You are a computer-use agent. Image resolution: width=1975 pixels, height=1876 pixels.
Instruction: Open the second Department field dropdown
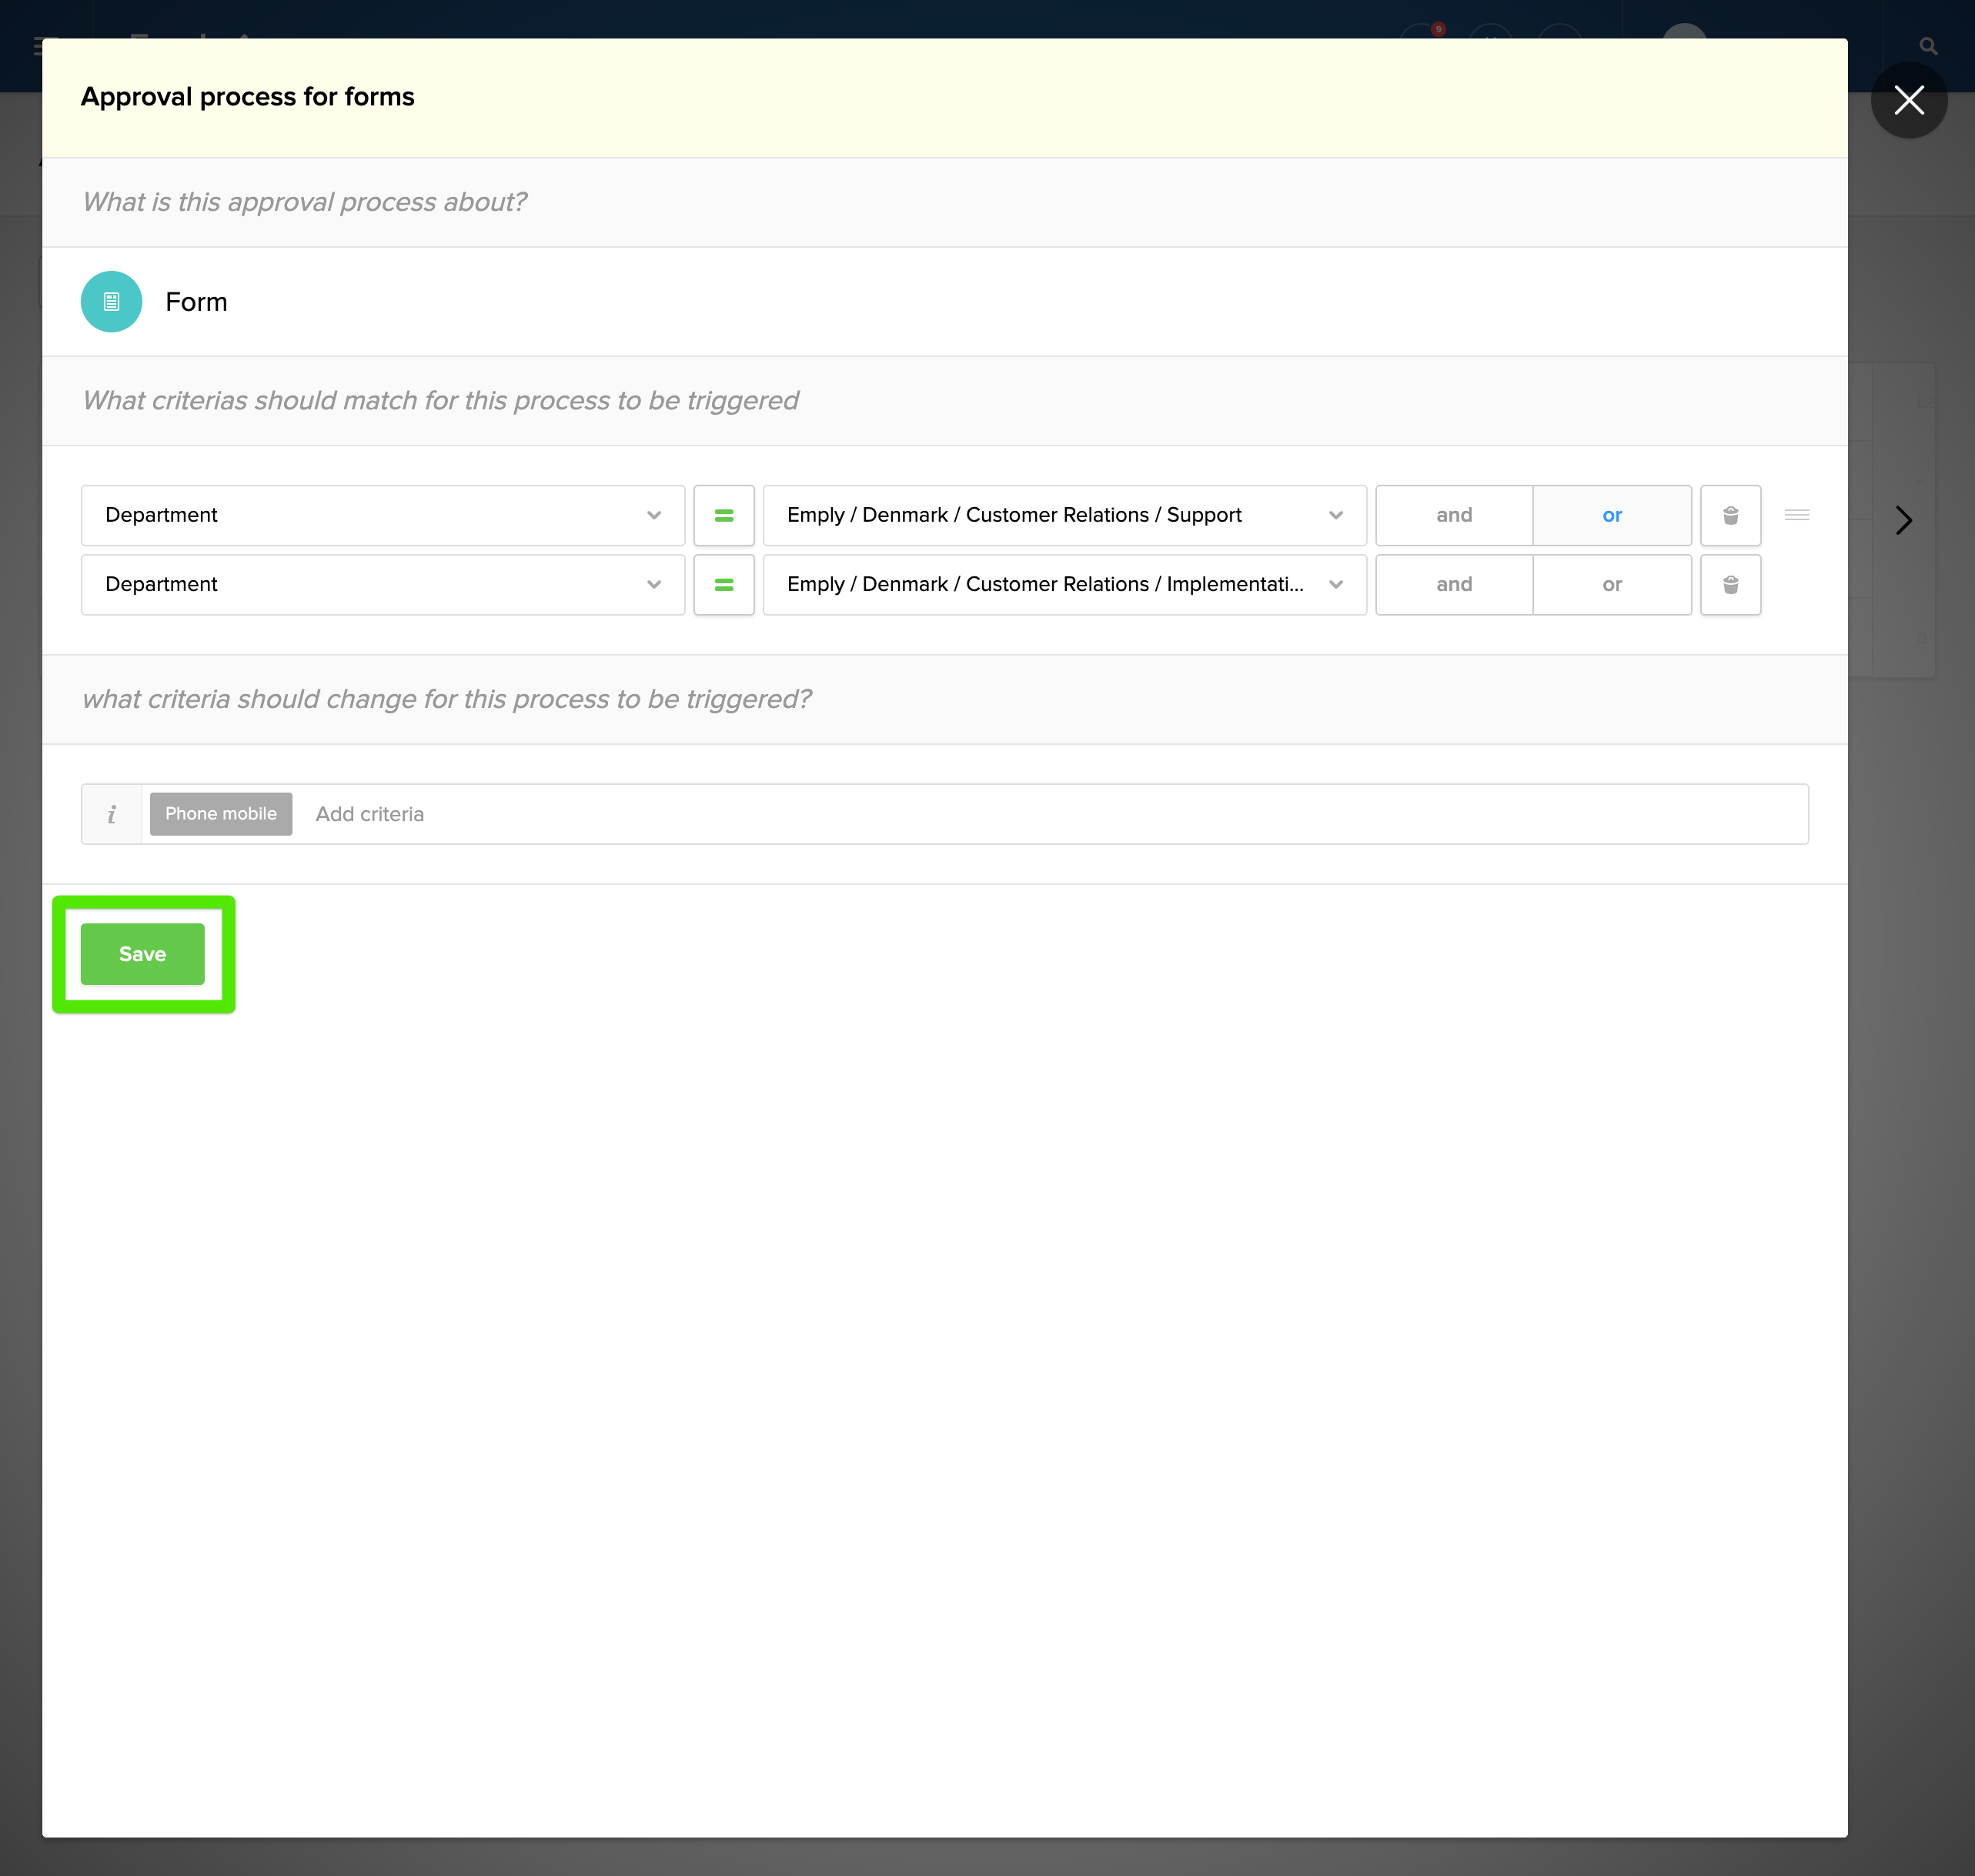click(382, 584)
